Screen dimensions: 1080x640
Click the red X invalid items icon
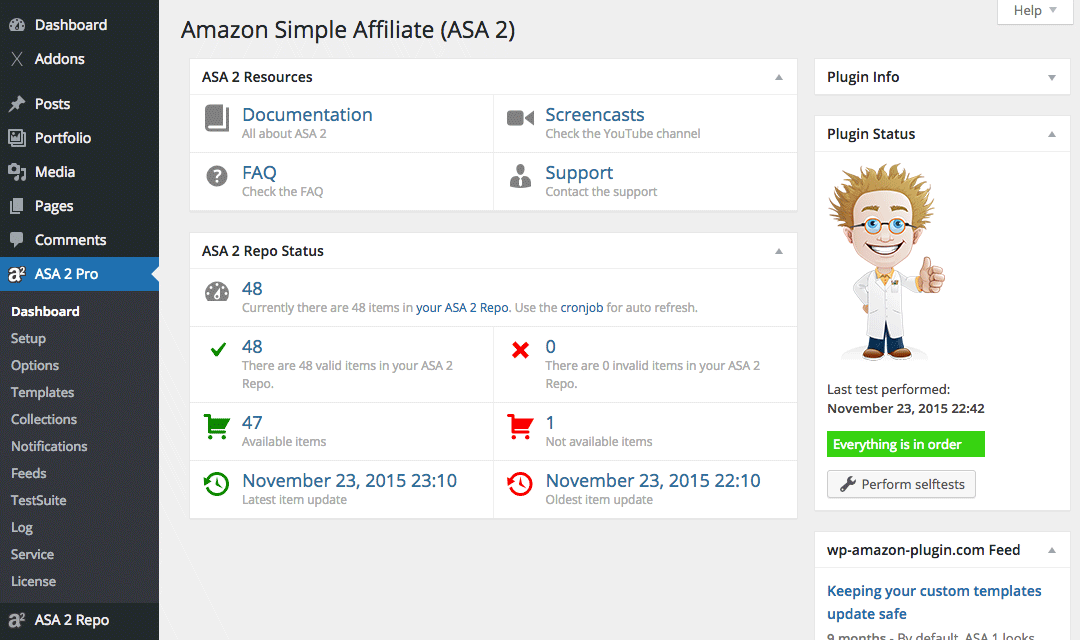pyautogui.click(x=521, y=350)
